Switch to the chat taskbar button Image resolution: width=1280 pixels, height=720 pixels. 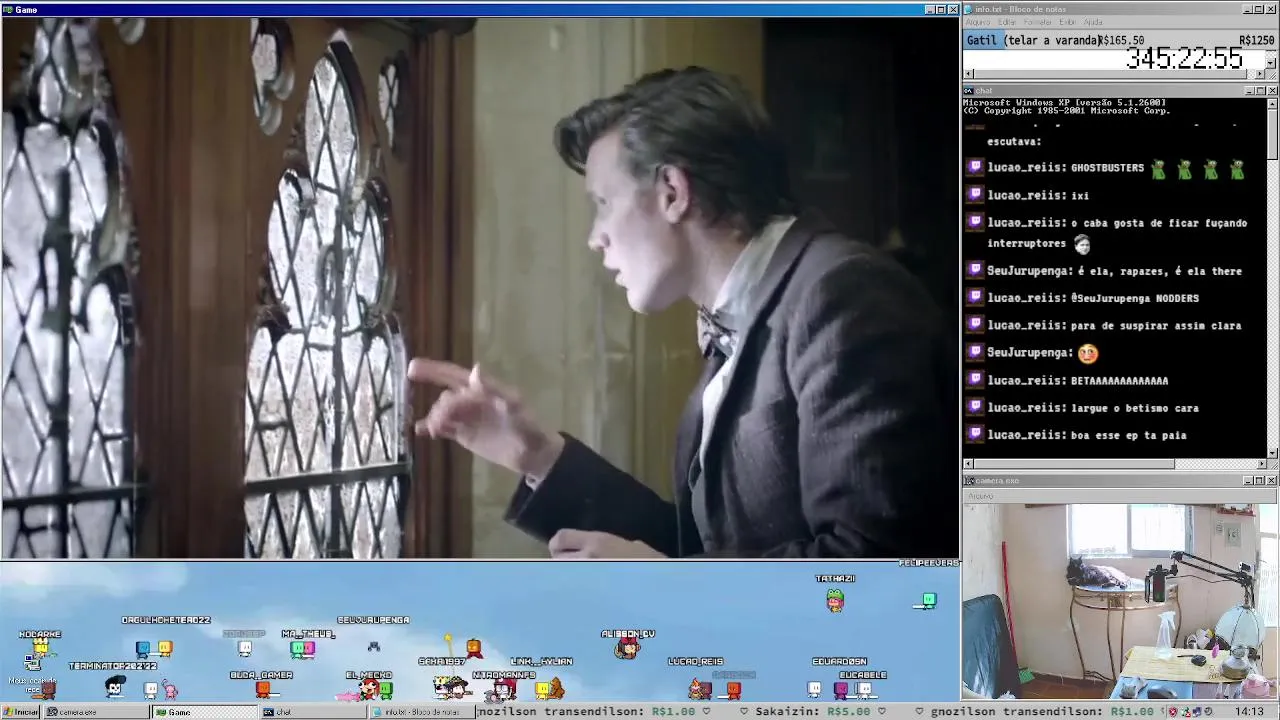(311, 712)
